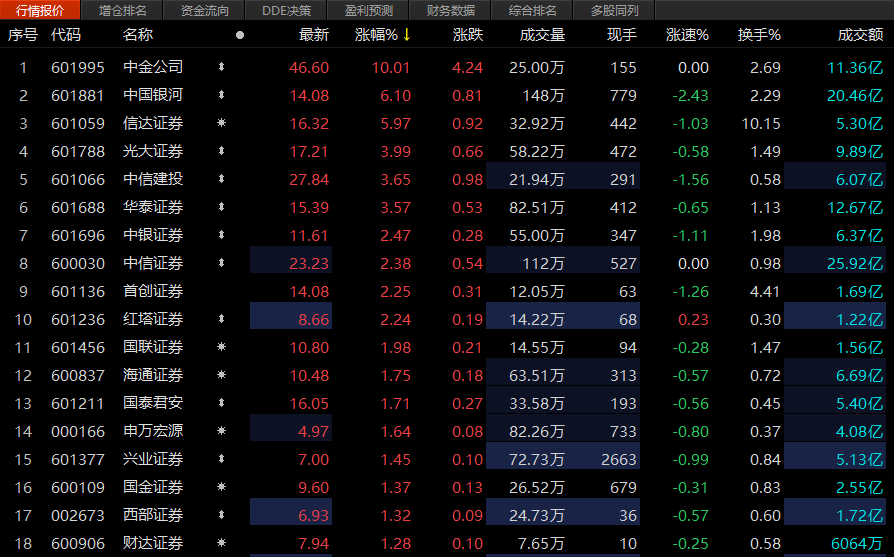Click the 成交额 column header

(x=860, y=35)
